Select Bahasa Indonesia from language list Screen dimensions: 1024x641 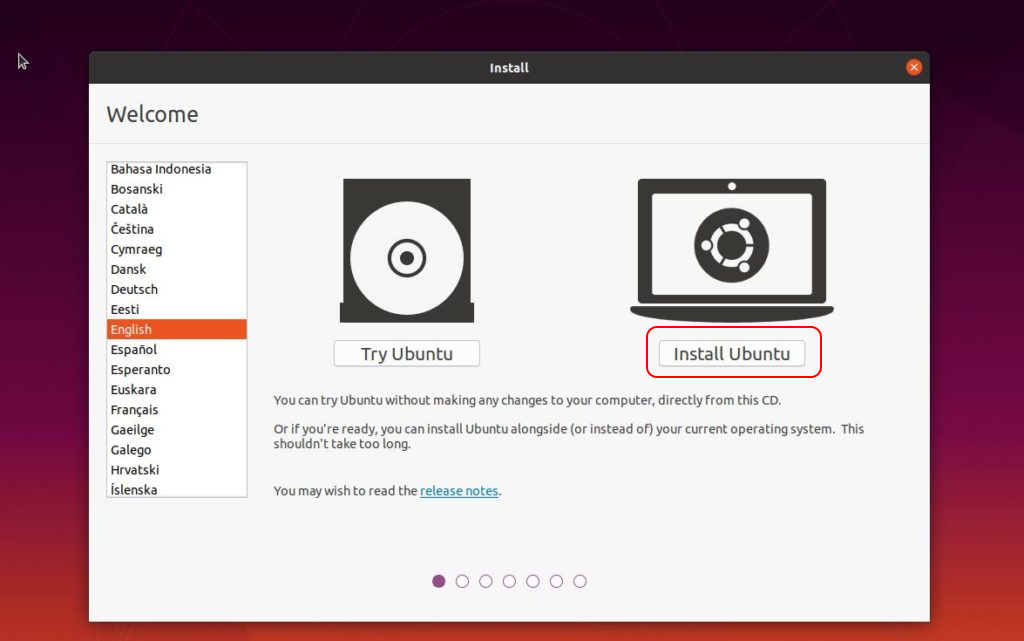(x=161, y=169)
